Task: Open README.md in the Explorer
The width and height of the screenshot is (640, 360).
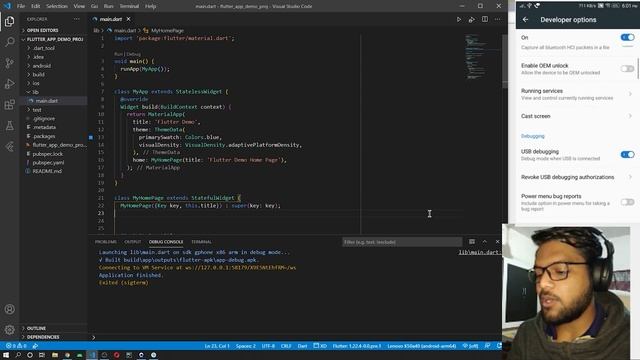Action: 47,171
